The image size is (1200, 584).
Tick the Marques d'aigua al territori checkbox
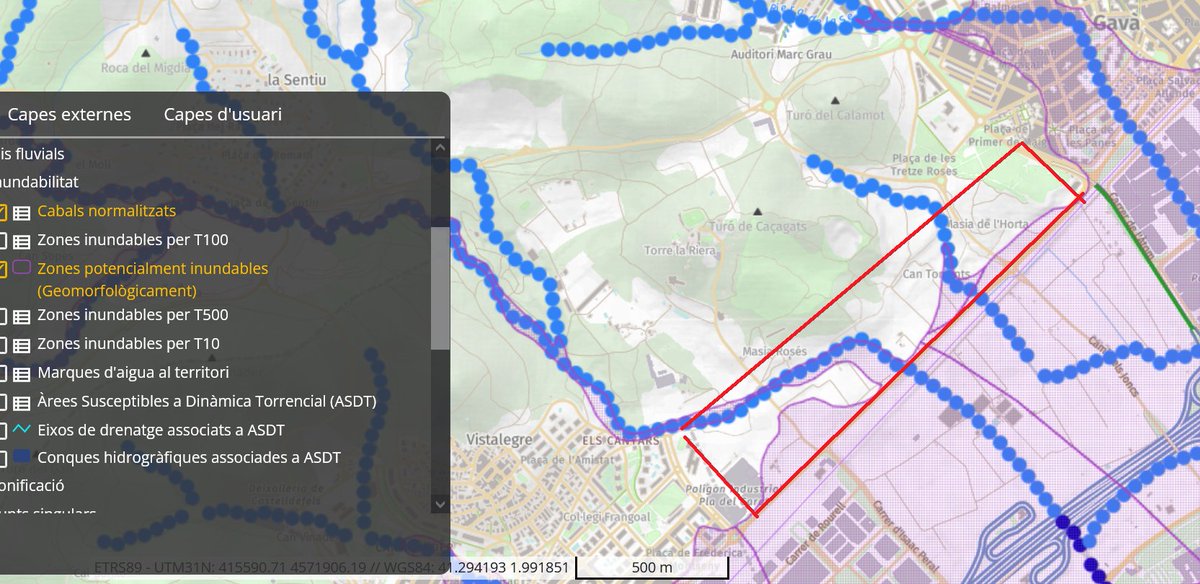pos(2,373)
